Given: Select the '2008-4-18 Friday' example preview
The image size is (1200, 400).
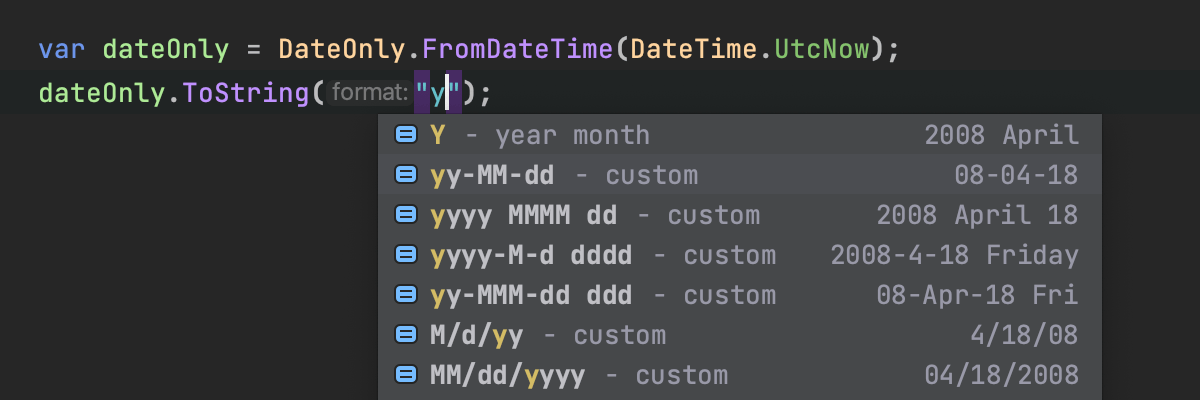Looking at the screenshot, I should click(954, 255).
